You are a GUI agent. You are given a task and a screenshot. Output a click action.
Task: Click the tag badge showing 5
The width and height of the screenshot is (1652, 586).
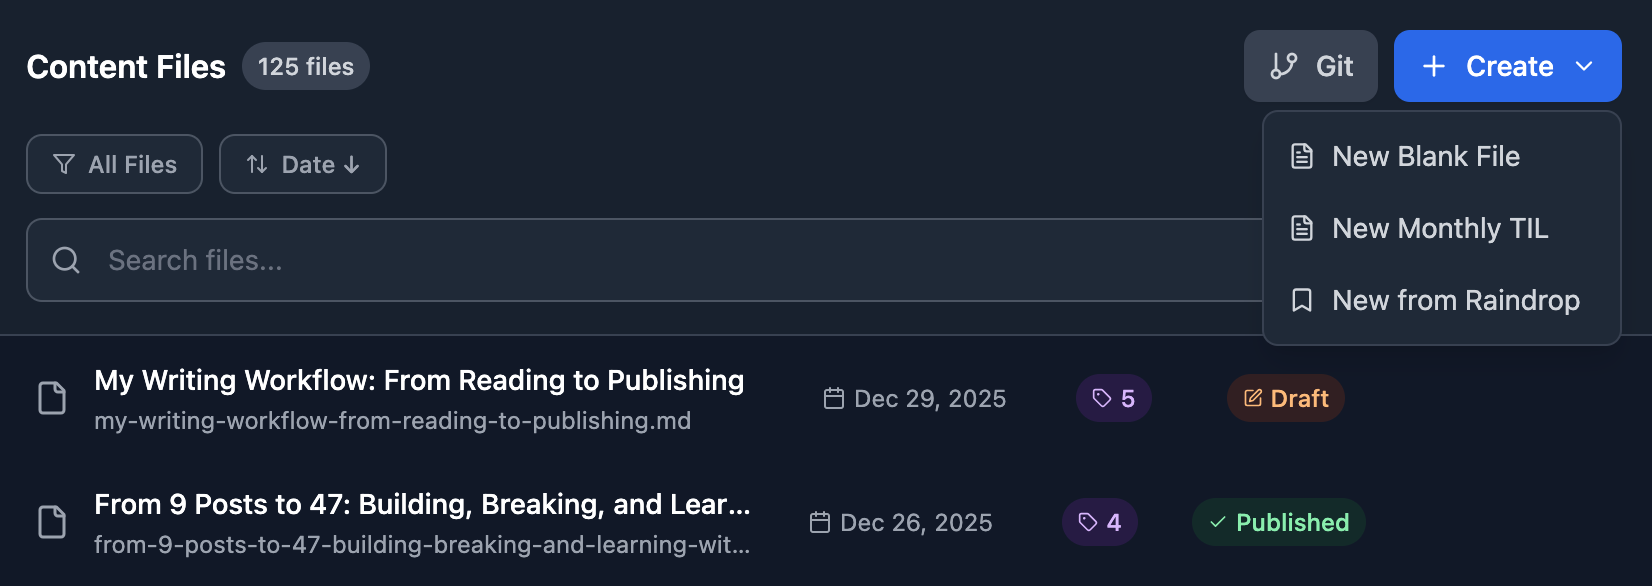[x=1114, y=398]
